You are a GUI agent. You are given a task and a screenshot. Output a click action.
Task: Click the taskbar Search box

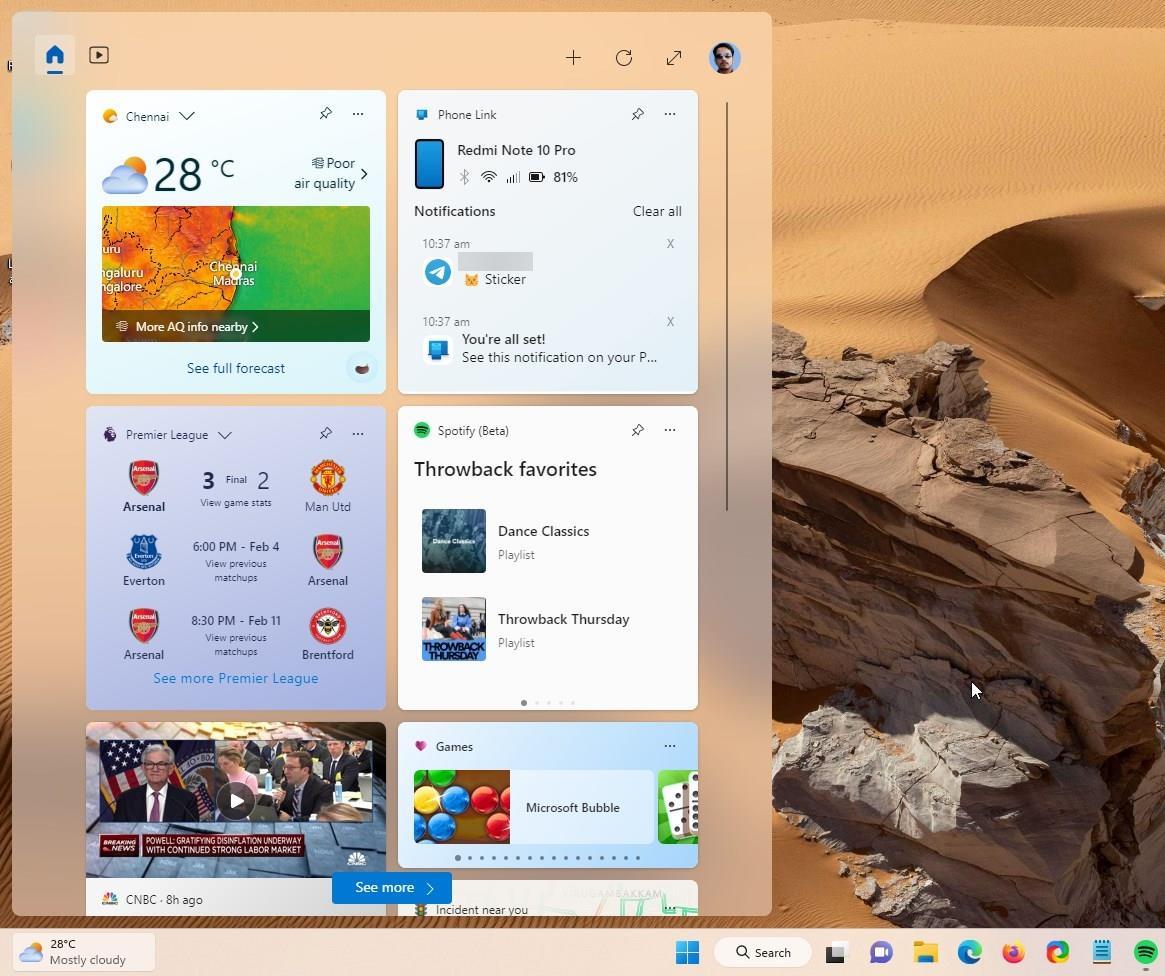pyautogui.click(x=762, y=952)
